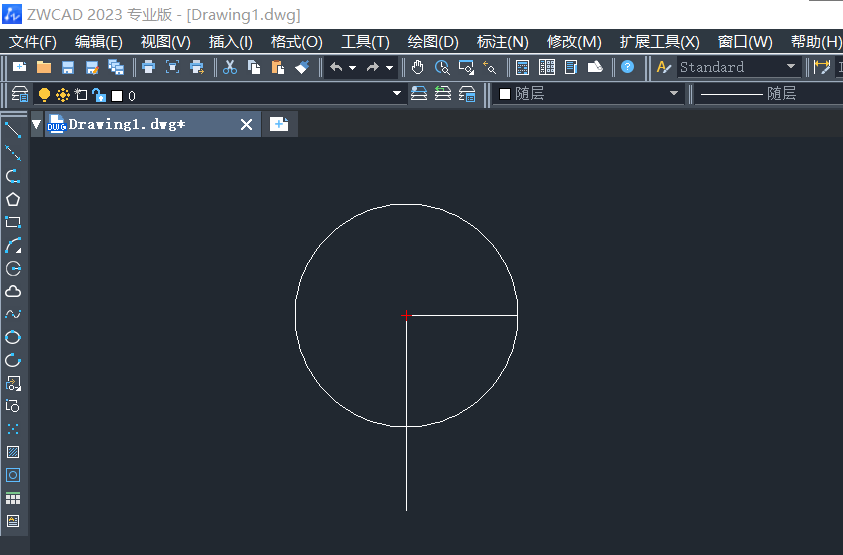Open the Dimension style icon
This screenshot has height=555, width=843.
[822, 67]
